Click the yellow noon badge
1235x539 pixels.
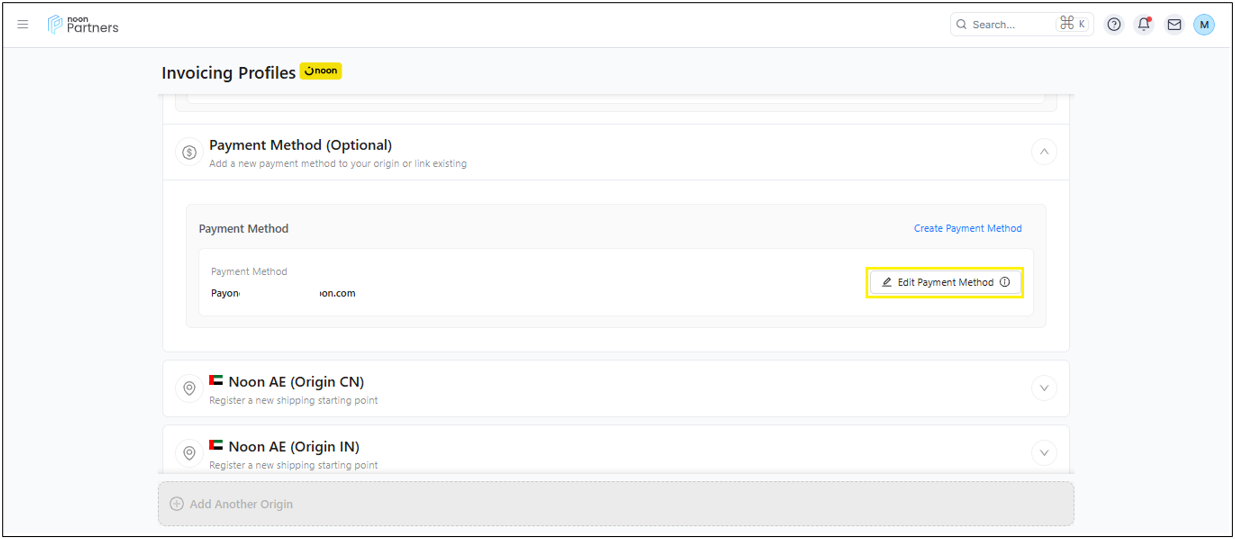(321, 71)
